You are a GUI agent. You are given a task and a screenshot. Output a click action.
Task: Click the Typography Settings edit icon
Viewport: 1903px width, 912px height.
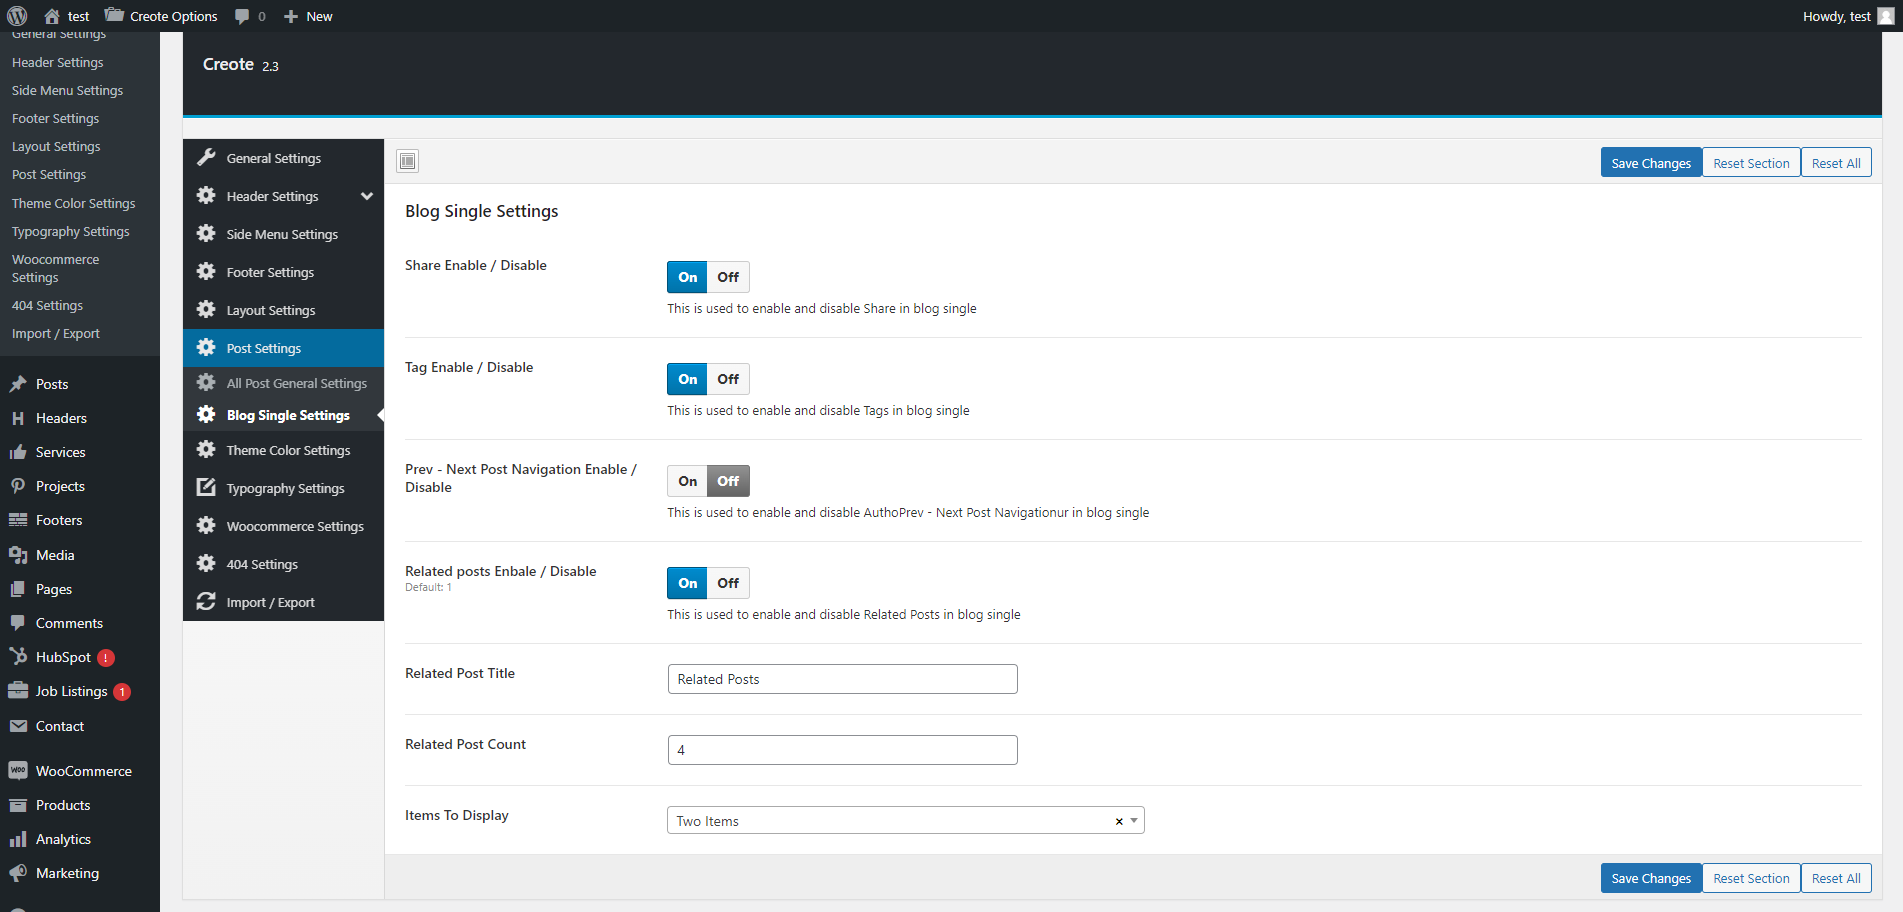206,488
